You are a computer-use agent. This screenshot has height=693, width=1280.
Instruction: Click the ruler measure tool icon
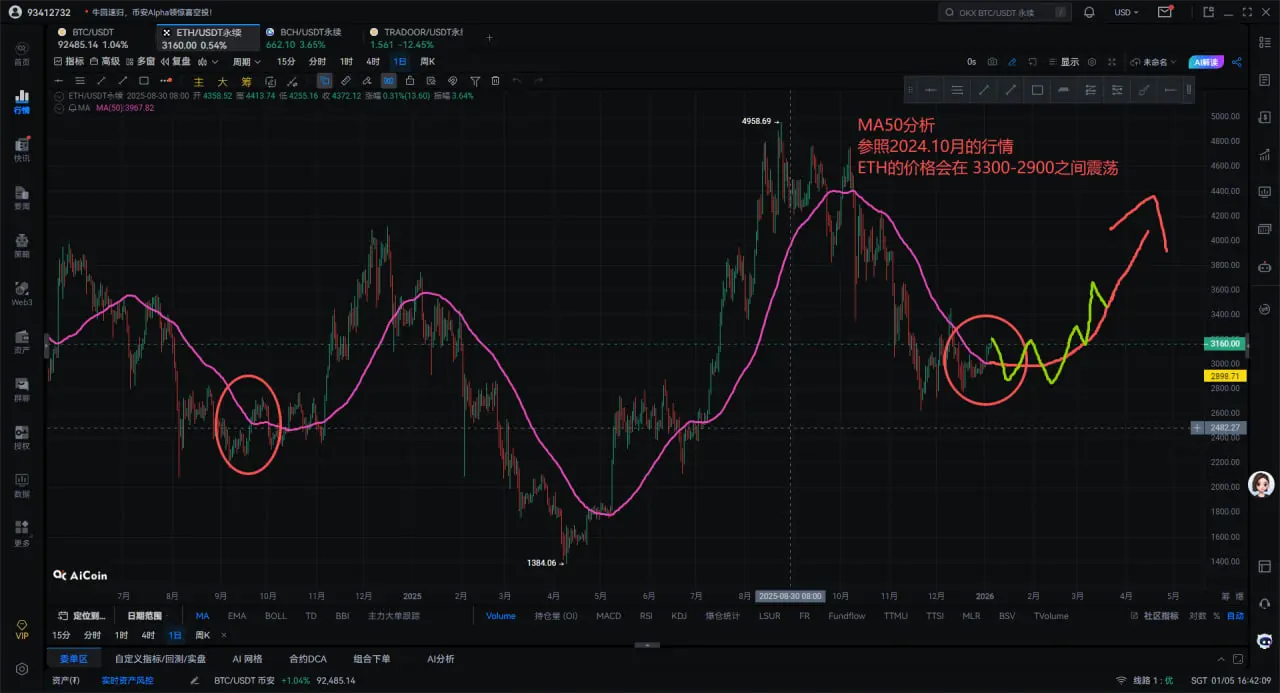pyautogui.click(x=346, y=80)
